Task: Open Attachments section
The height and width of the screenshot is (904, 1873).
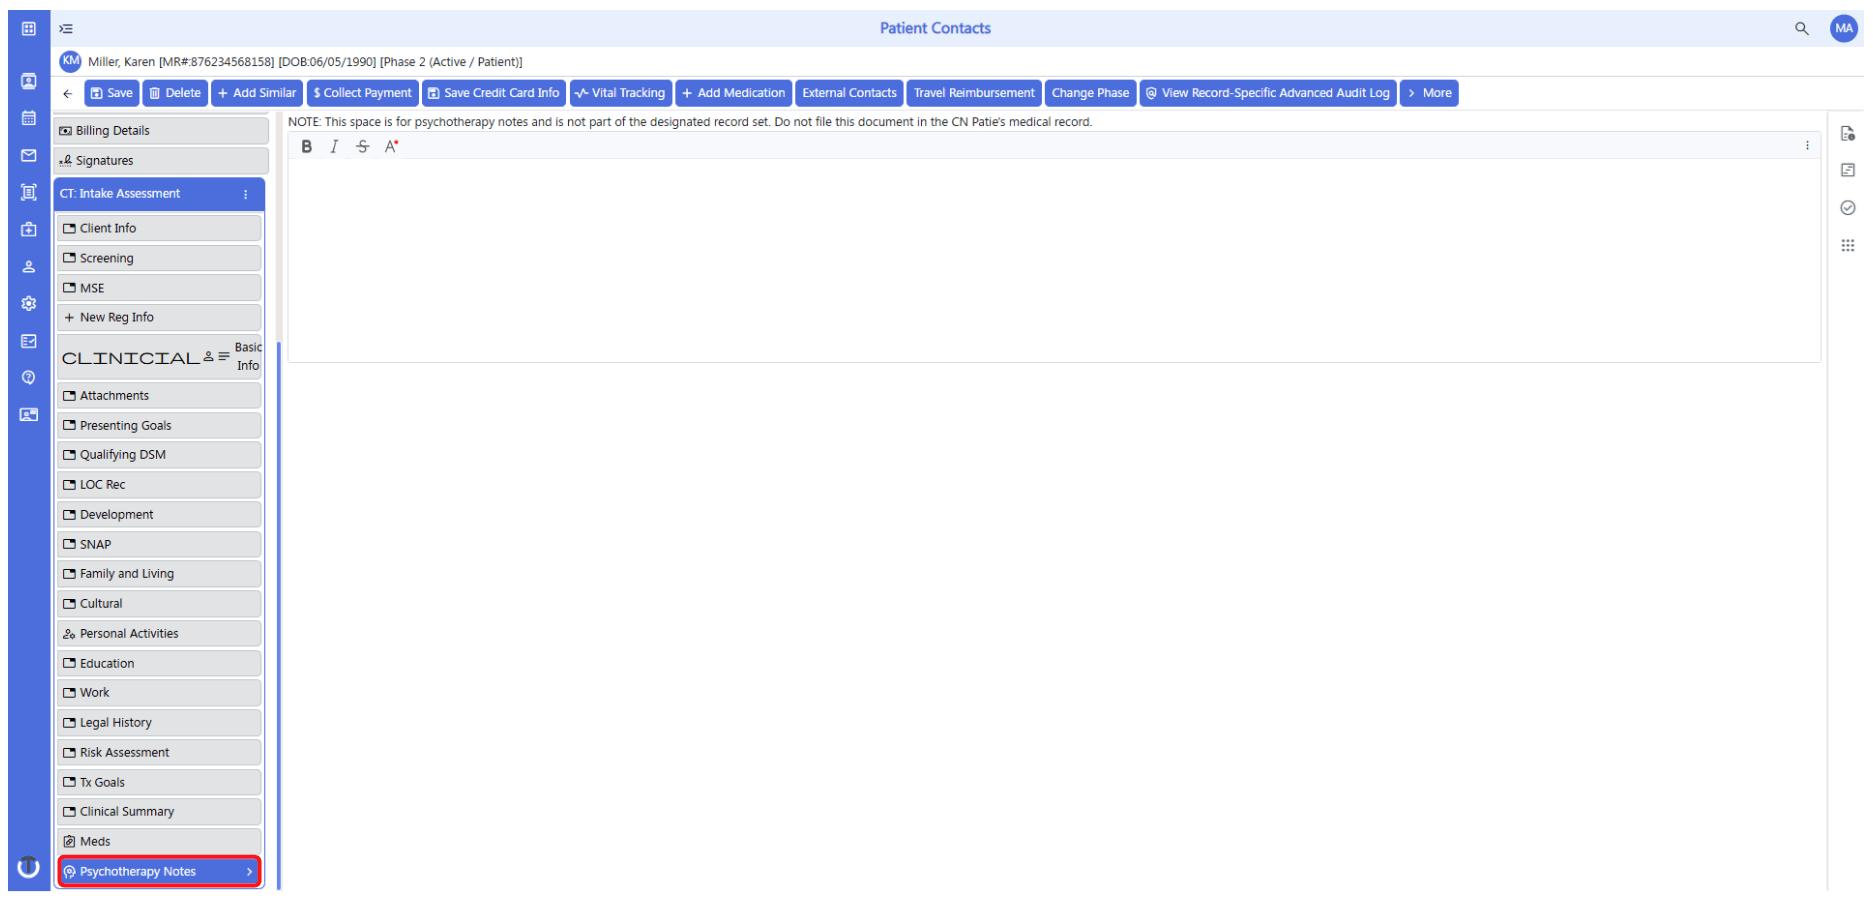Action: (159, 397)
